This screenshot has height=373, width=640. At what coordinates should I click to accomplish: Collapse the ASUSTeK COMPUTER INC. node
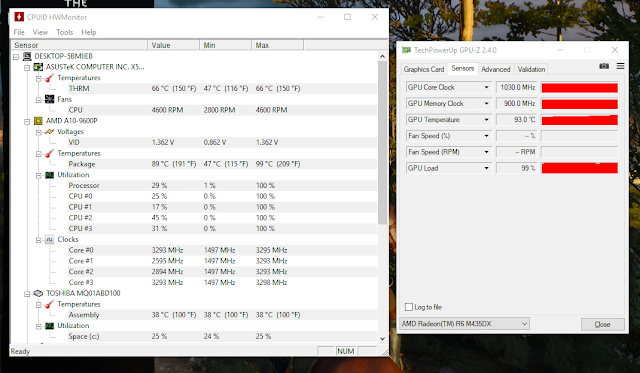(27, 67)
